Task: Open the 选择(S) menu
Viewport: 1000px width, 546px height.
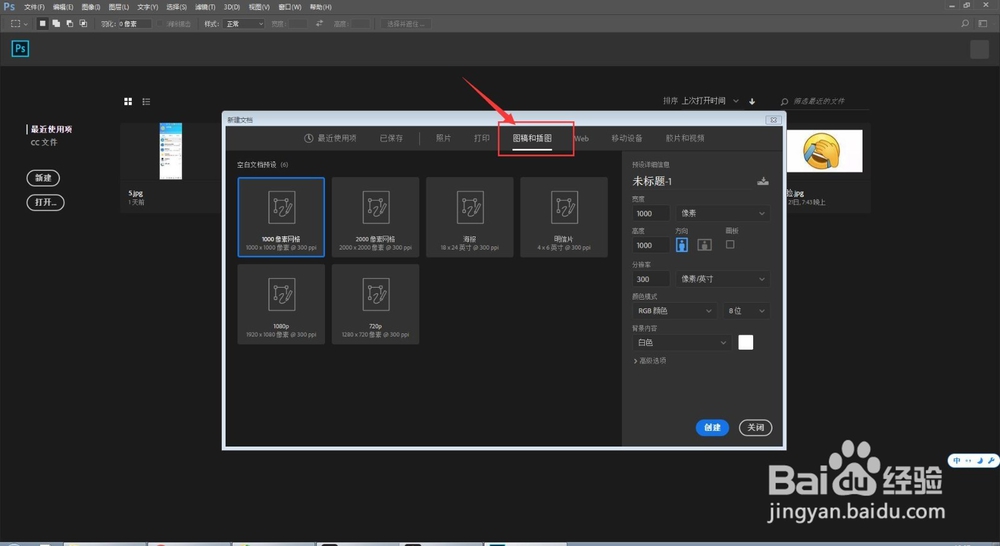Action: point(177,7)
